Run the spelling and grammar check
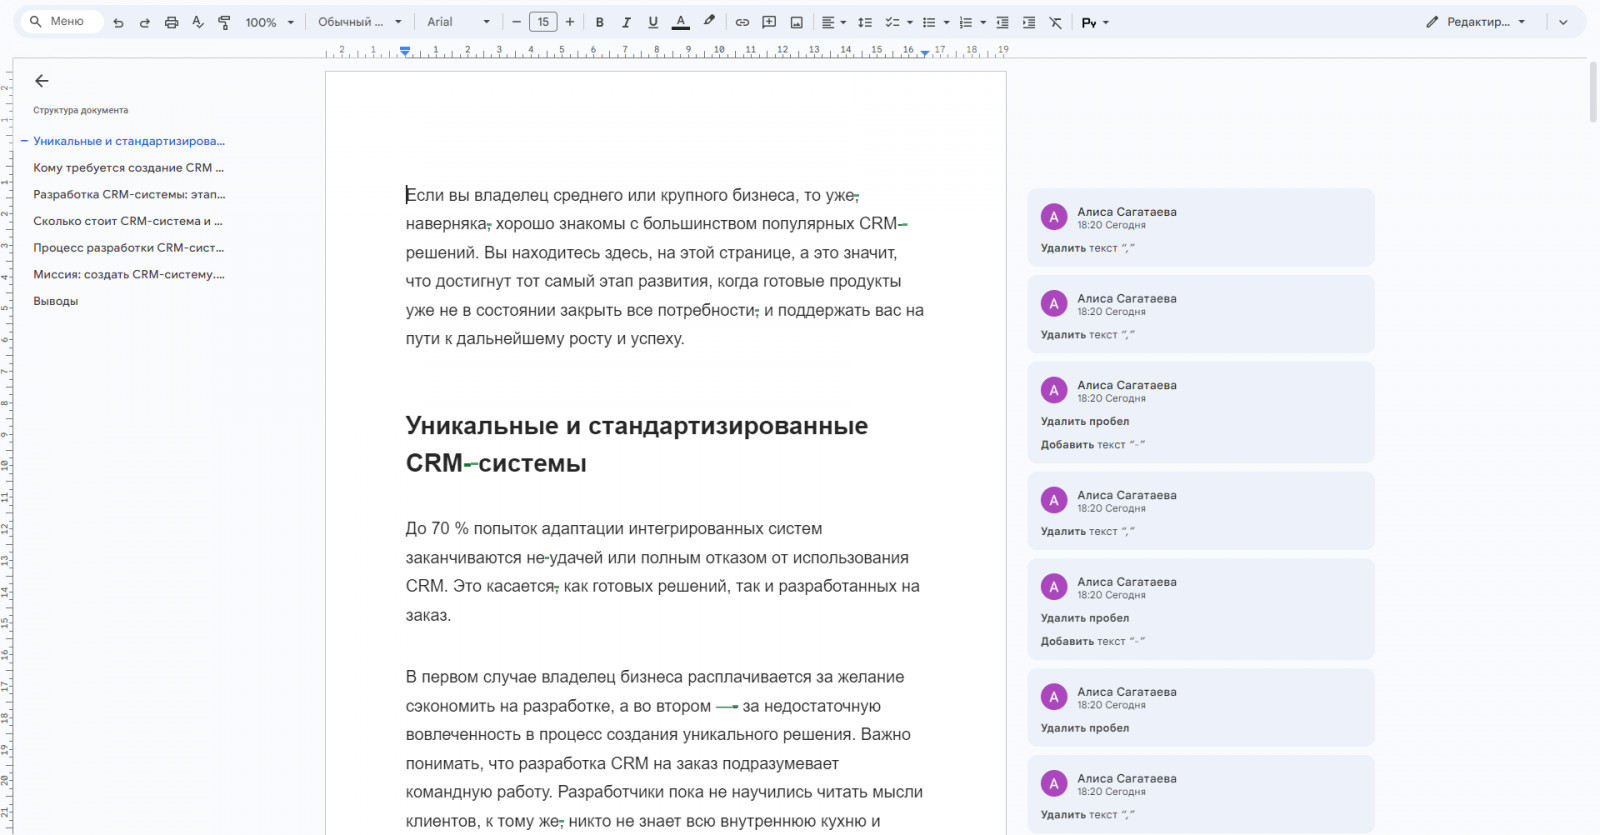Image resolution: width=1600 pixels, height=835 pixels. pyautogui.click(x=198, y=22)
